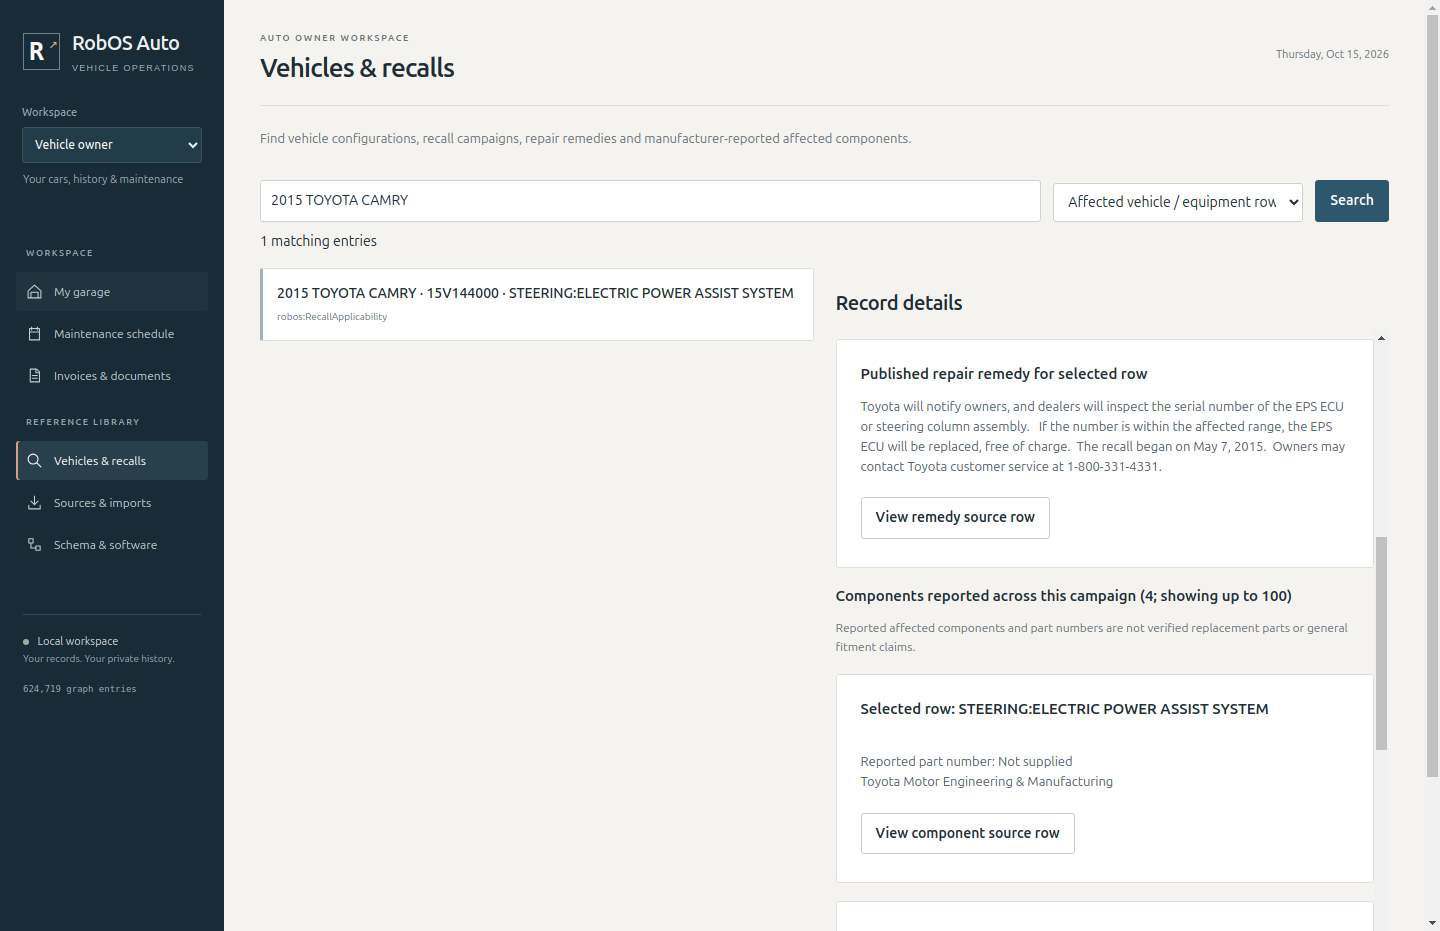The image size is (1440, 931).
Task: Open My garage in sidebar
Action: pos(112,292)
